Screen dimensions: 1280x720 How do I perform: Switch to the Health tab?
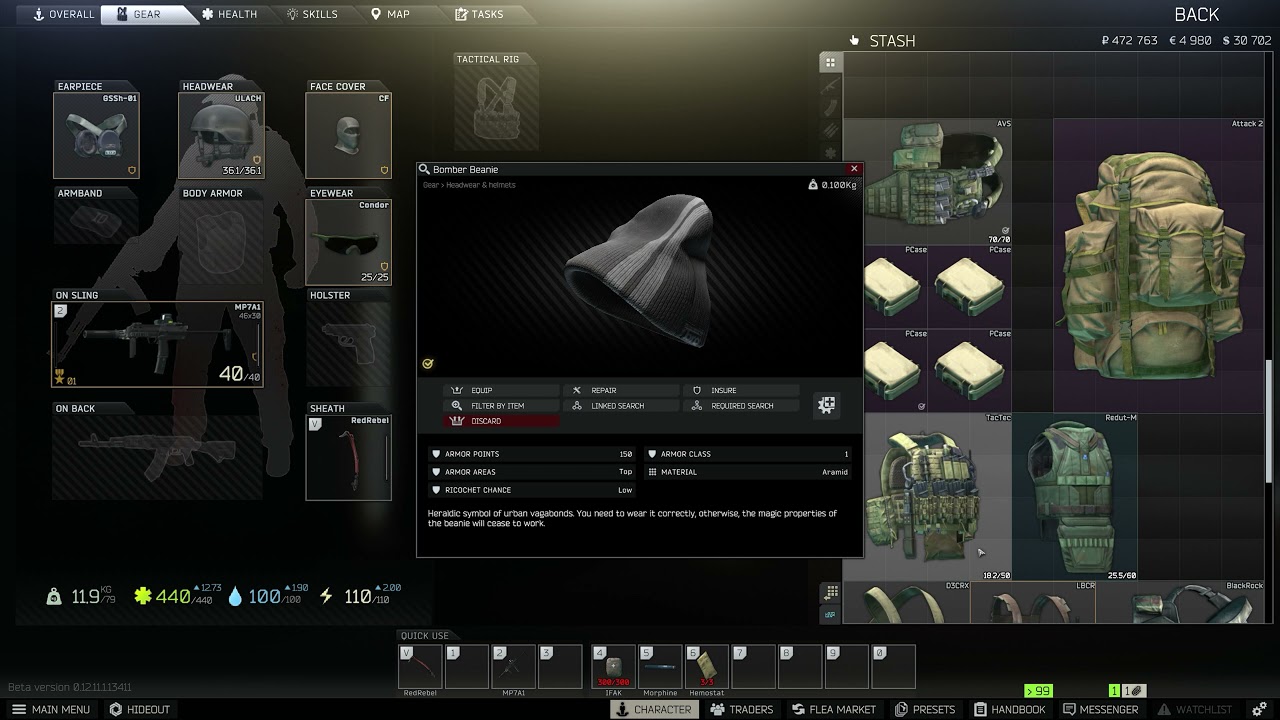point(229,14)
